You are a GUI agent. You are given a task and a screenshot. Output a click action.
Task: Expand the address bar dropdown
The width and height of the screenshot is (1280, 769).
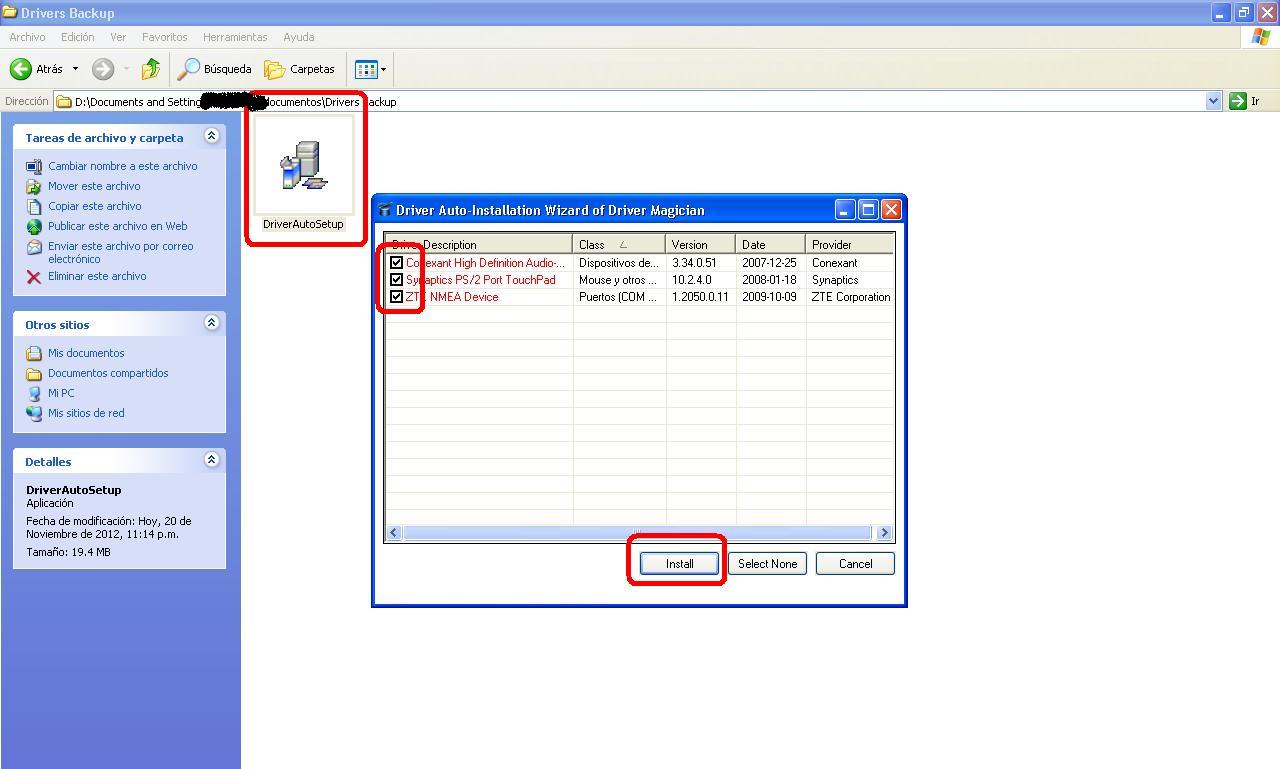(x=1213, y=101)
